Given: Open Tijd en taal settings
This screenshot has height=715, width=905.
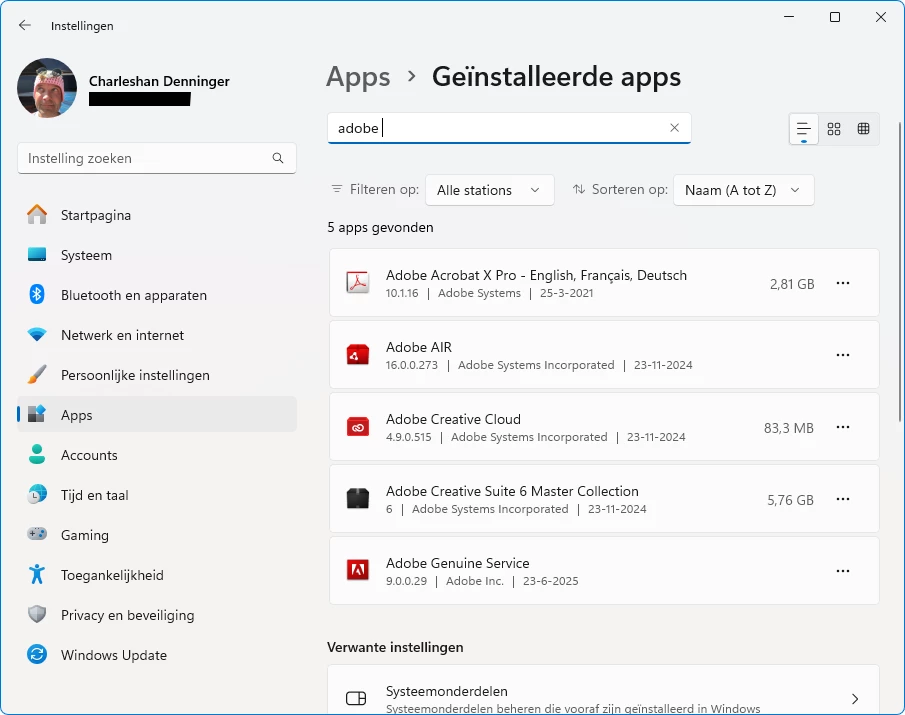Looking at the screenshot, I should (x=157, y=495).
